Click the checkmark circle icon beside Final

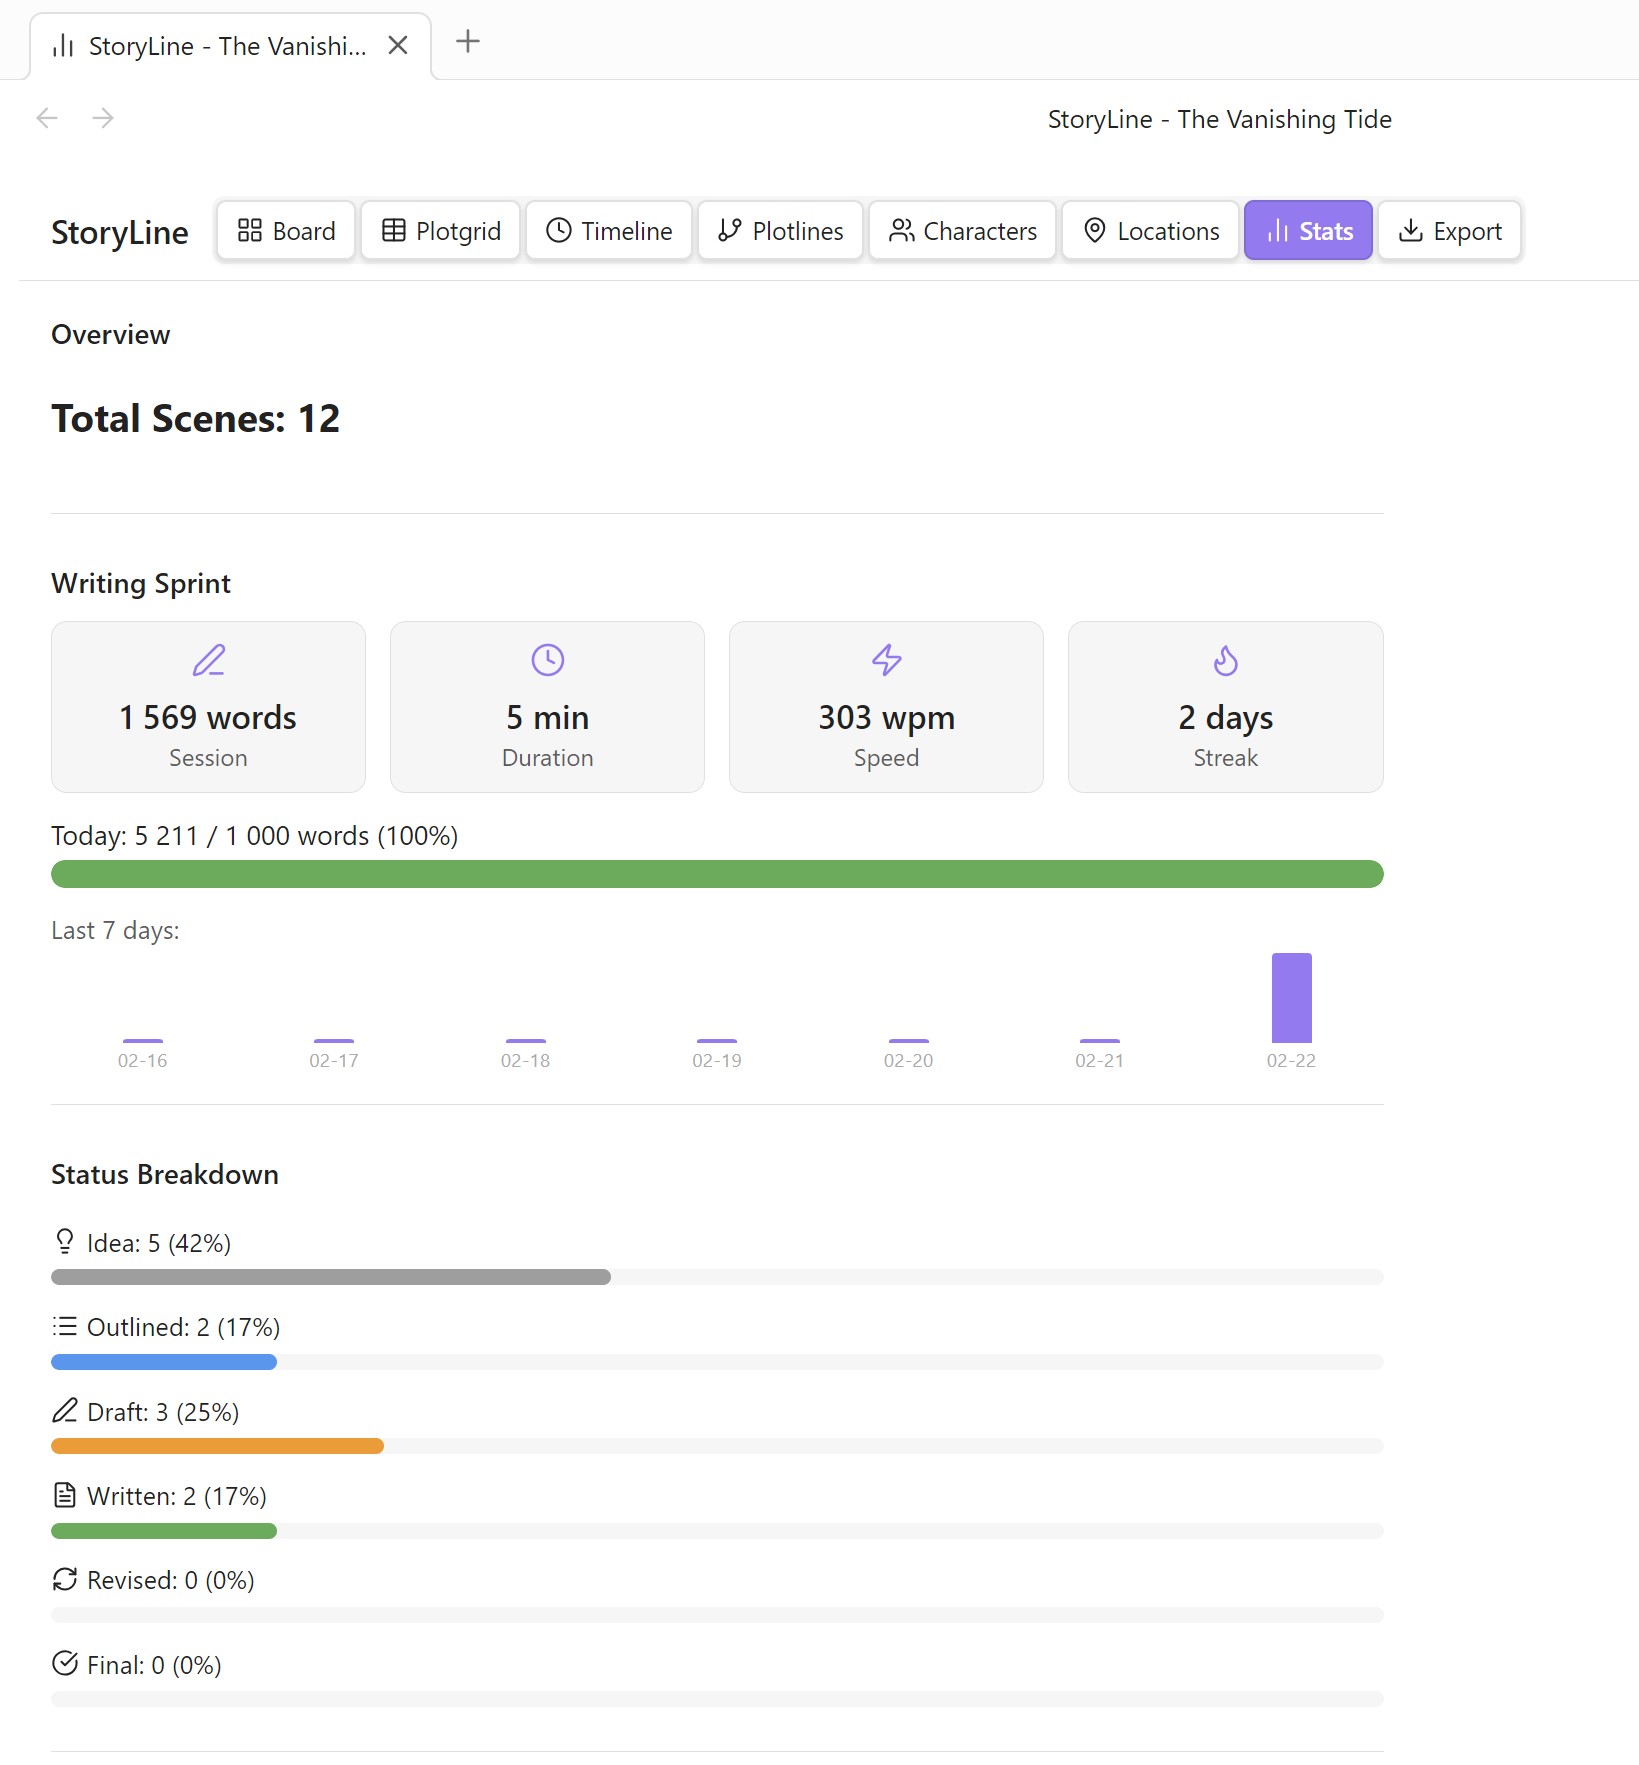65,1664
